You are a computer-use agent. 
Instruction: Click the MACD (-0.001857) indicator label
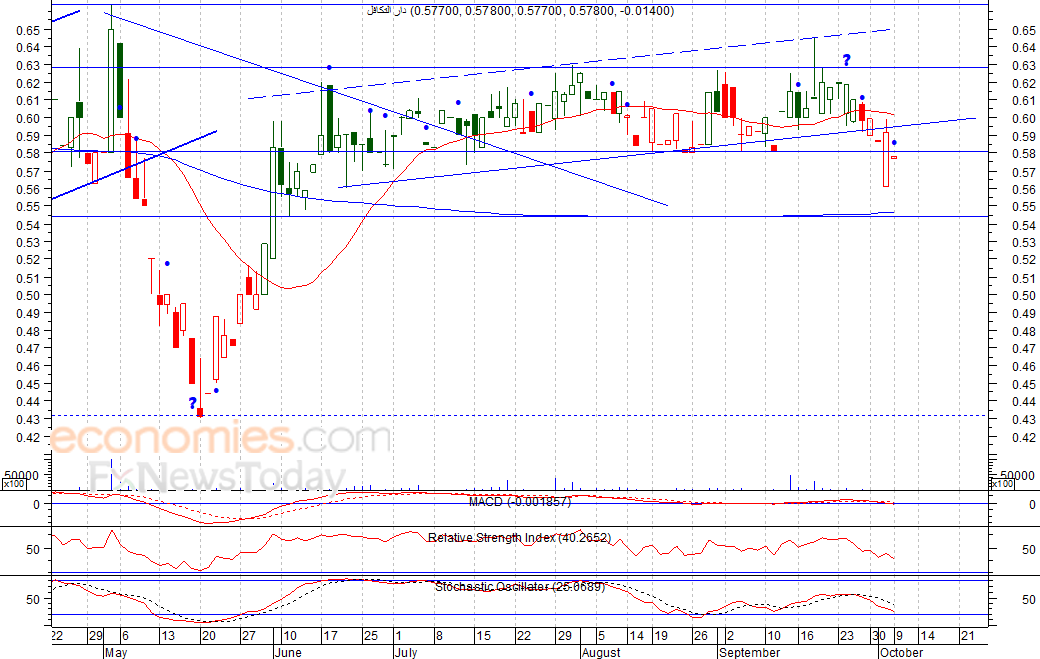tap(519, 502)
